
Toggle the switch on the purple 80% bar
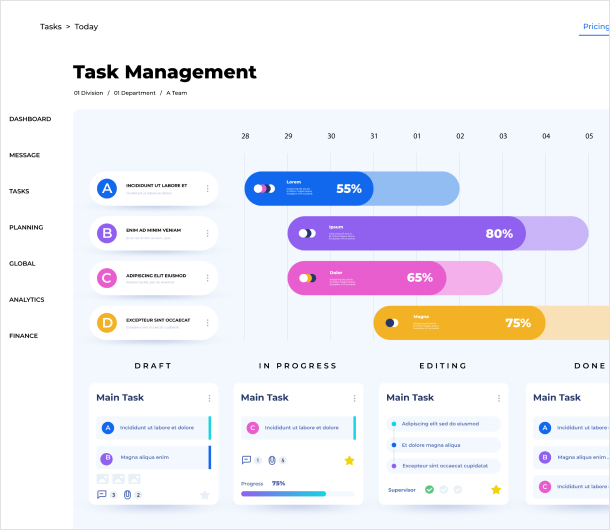[x=307, y=233]
